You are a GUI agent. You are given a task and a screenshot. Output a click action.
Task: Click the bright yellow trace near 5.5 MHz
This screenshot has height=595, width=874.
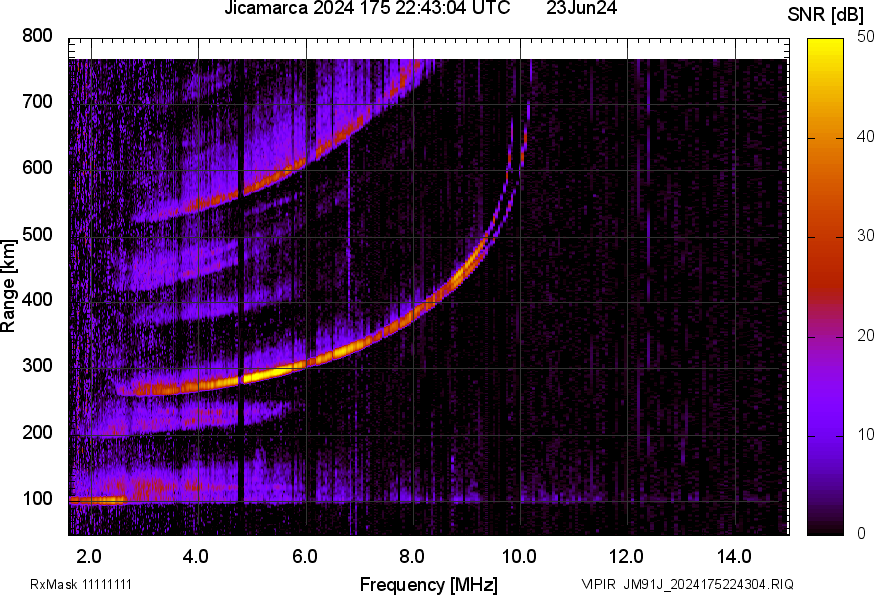[270, 375]
